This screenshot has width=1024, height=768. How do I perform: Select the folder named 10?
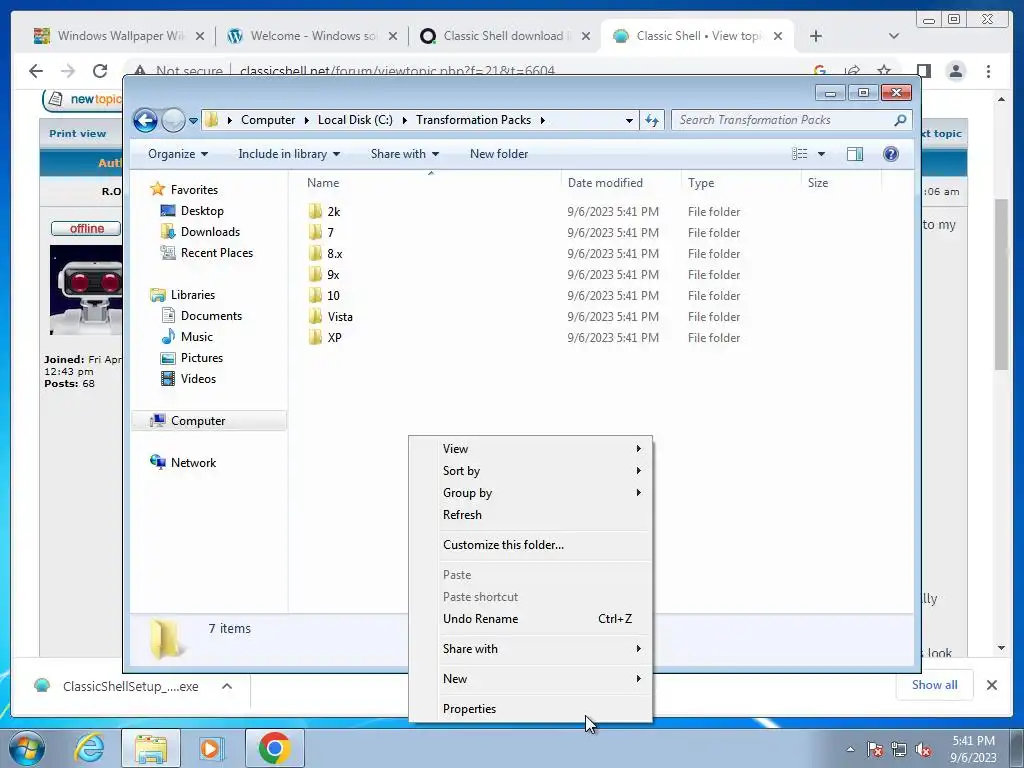[333, 295]
